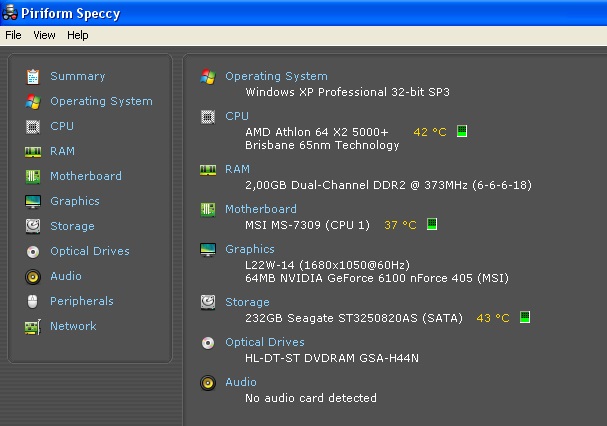
Task: Click the Graphics heading link in summary
Action: (x=250, y=249)
